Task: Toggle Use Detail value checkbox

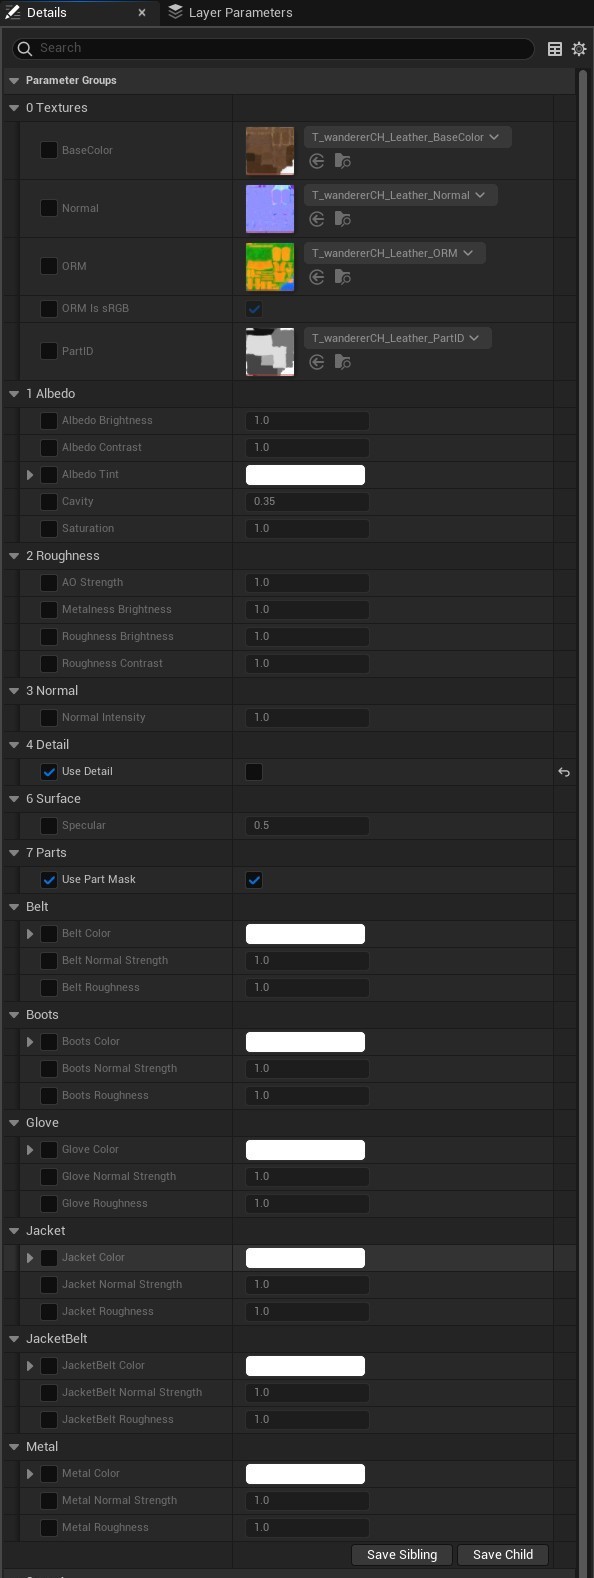Action: 254,772
